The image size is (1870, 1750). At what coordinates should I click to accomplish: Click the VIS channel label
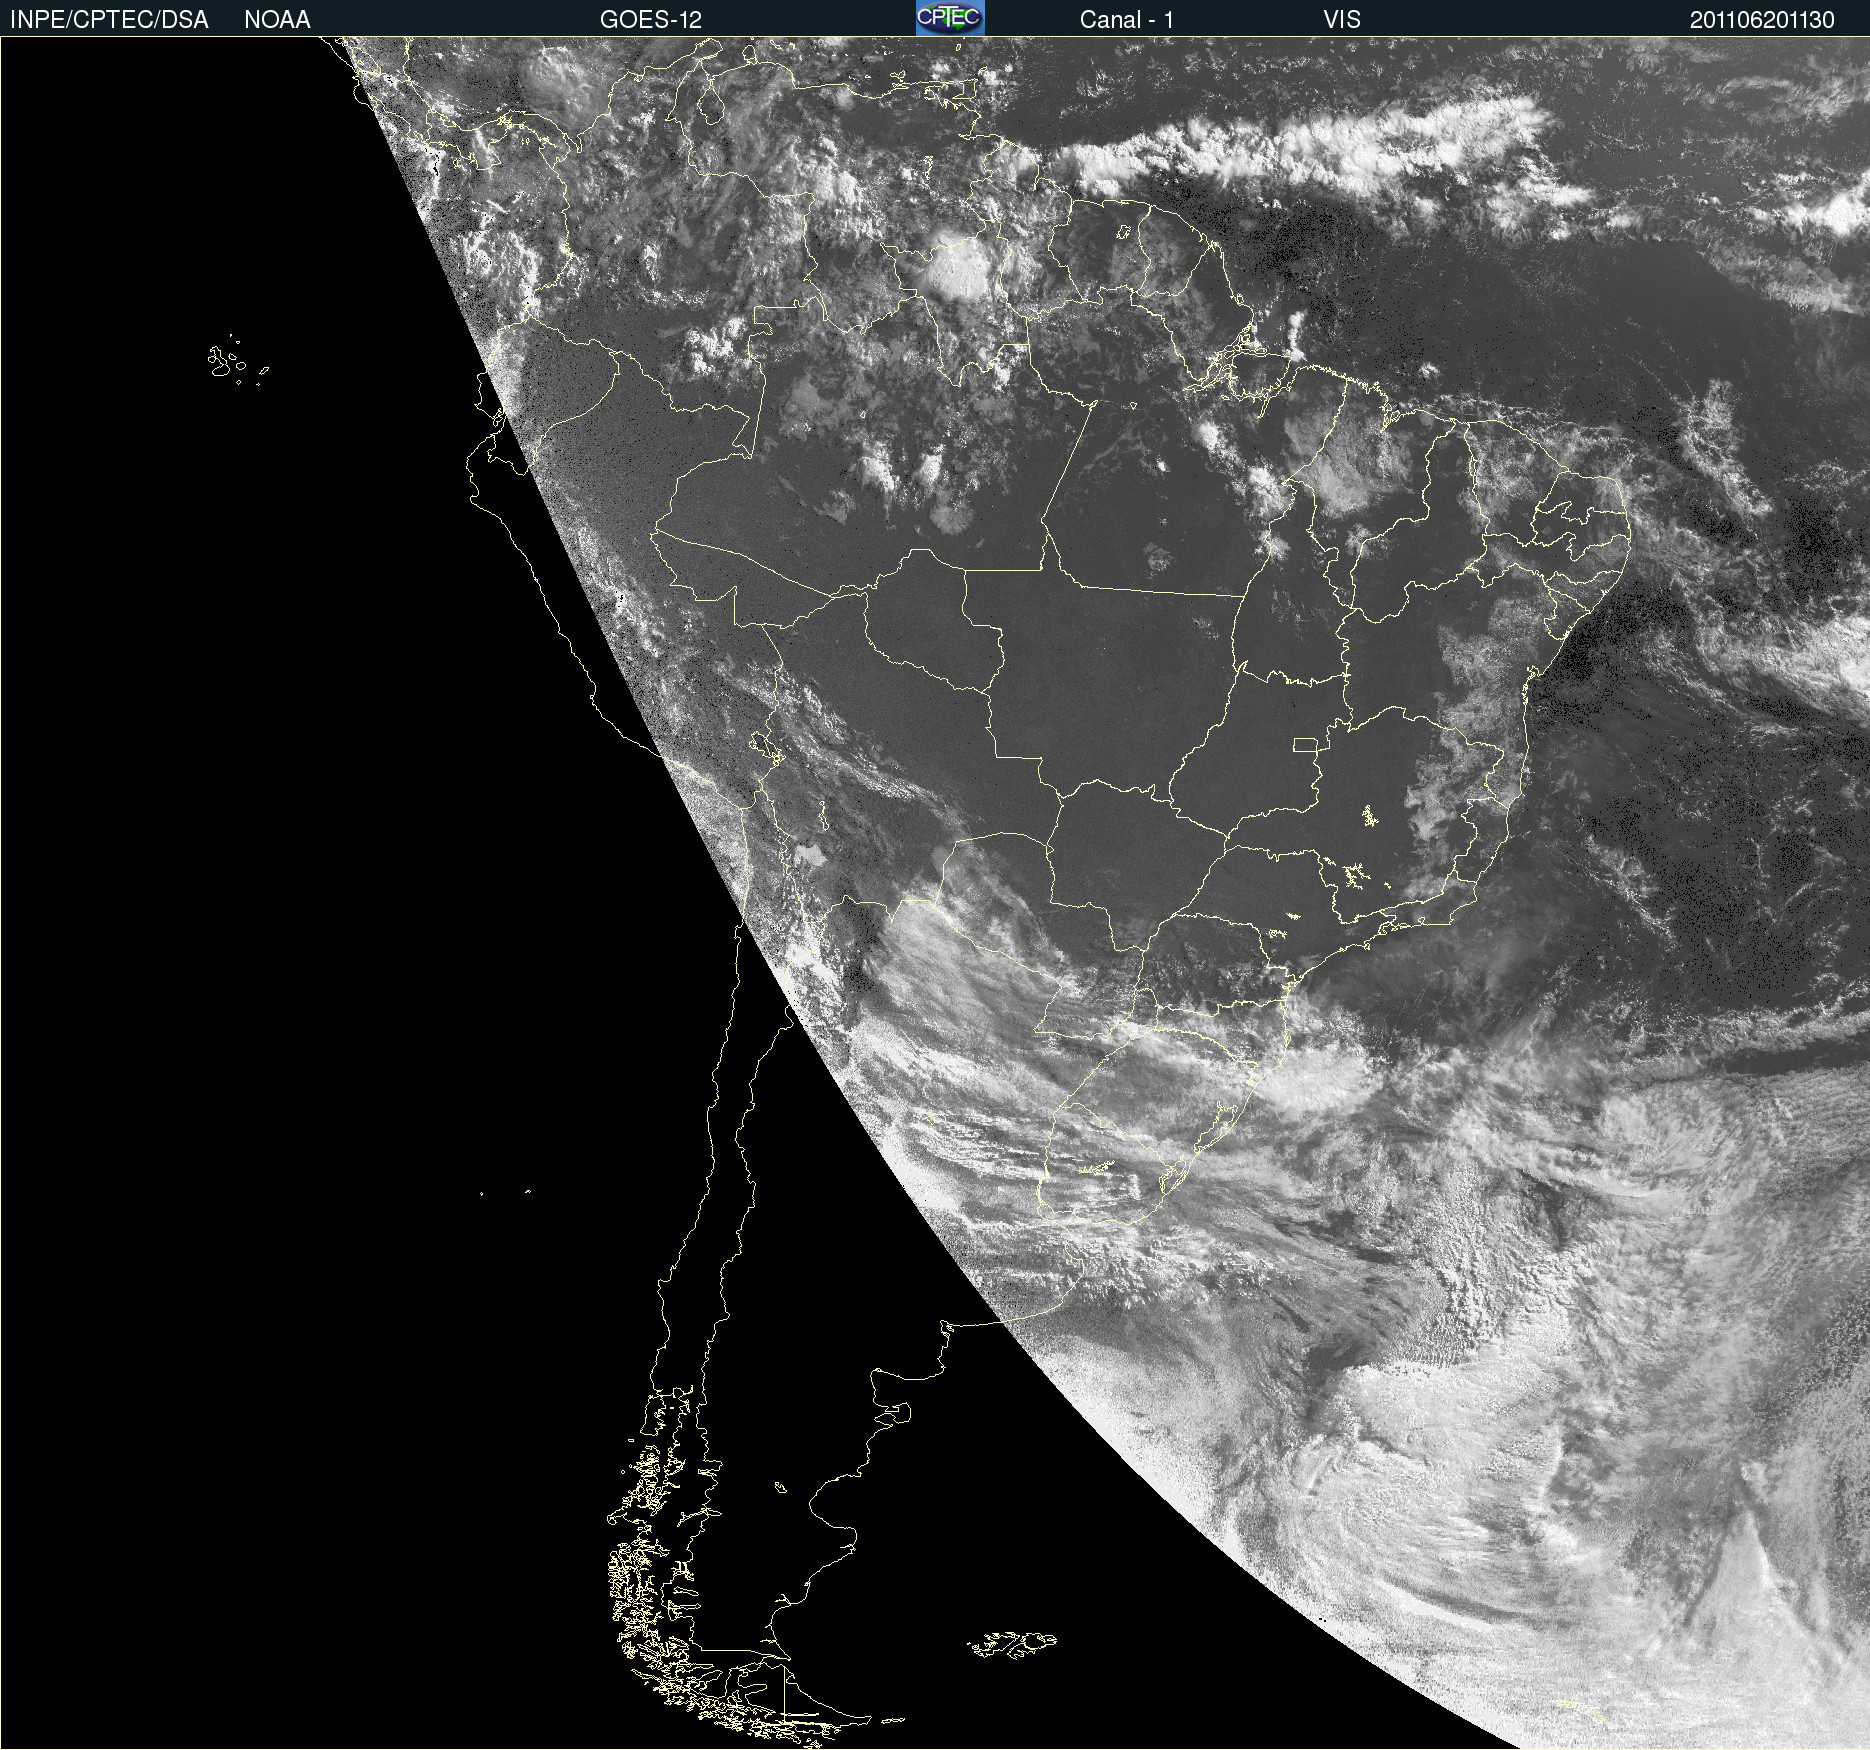tap(1342, 20)
